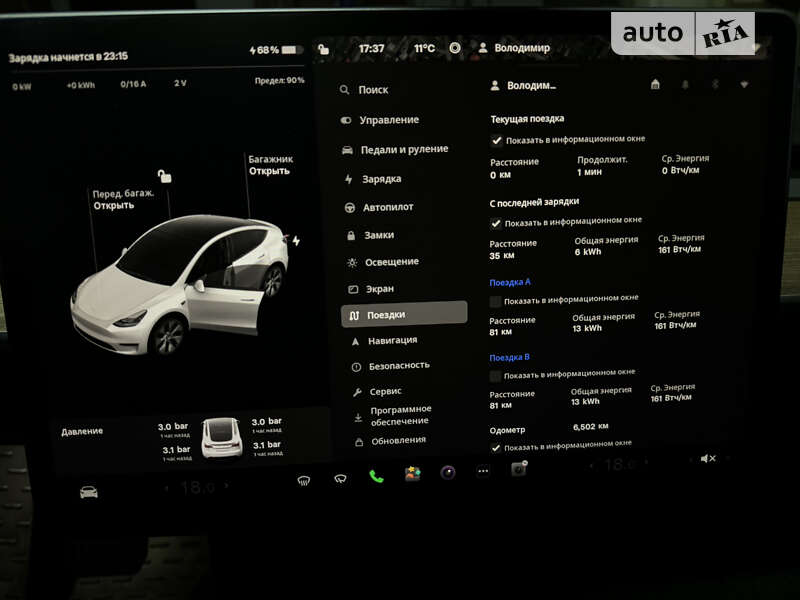The height and width of the screenshot is (600, 800).
Task: Uncheck info window display for current trip
Action: [x=497, y=140]
